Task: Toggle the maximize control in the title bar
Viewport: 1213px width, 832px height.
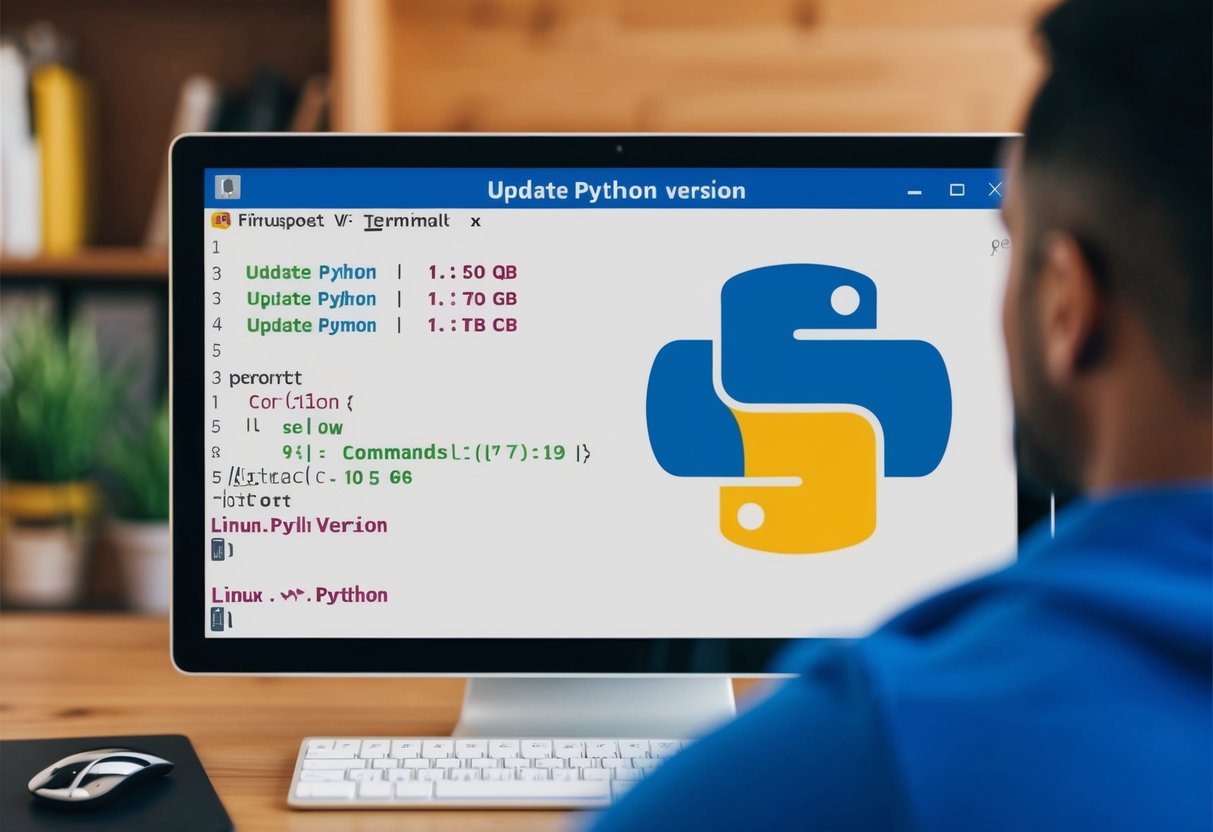Action: click(957, 189)
